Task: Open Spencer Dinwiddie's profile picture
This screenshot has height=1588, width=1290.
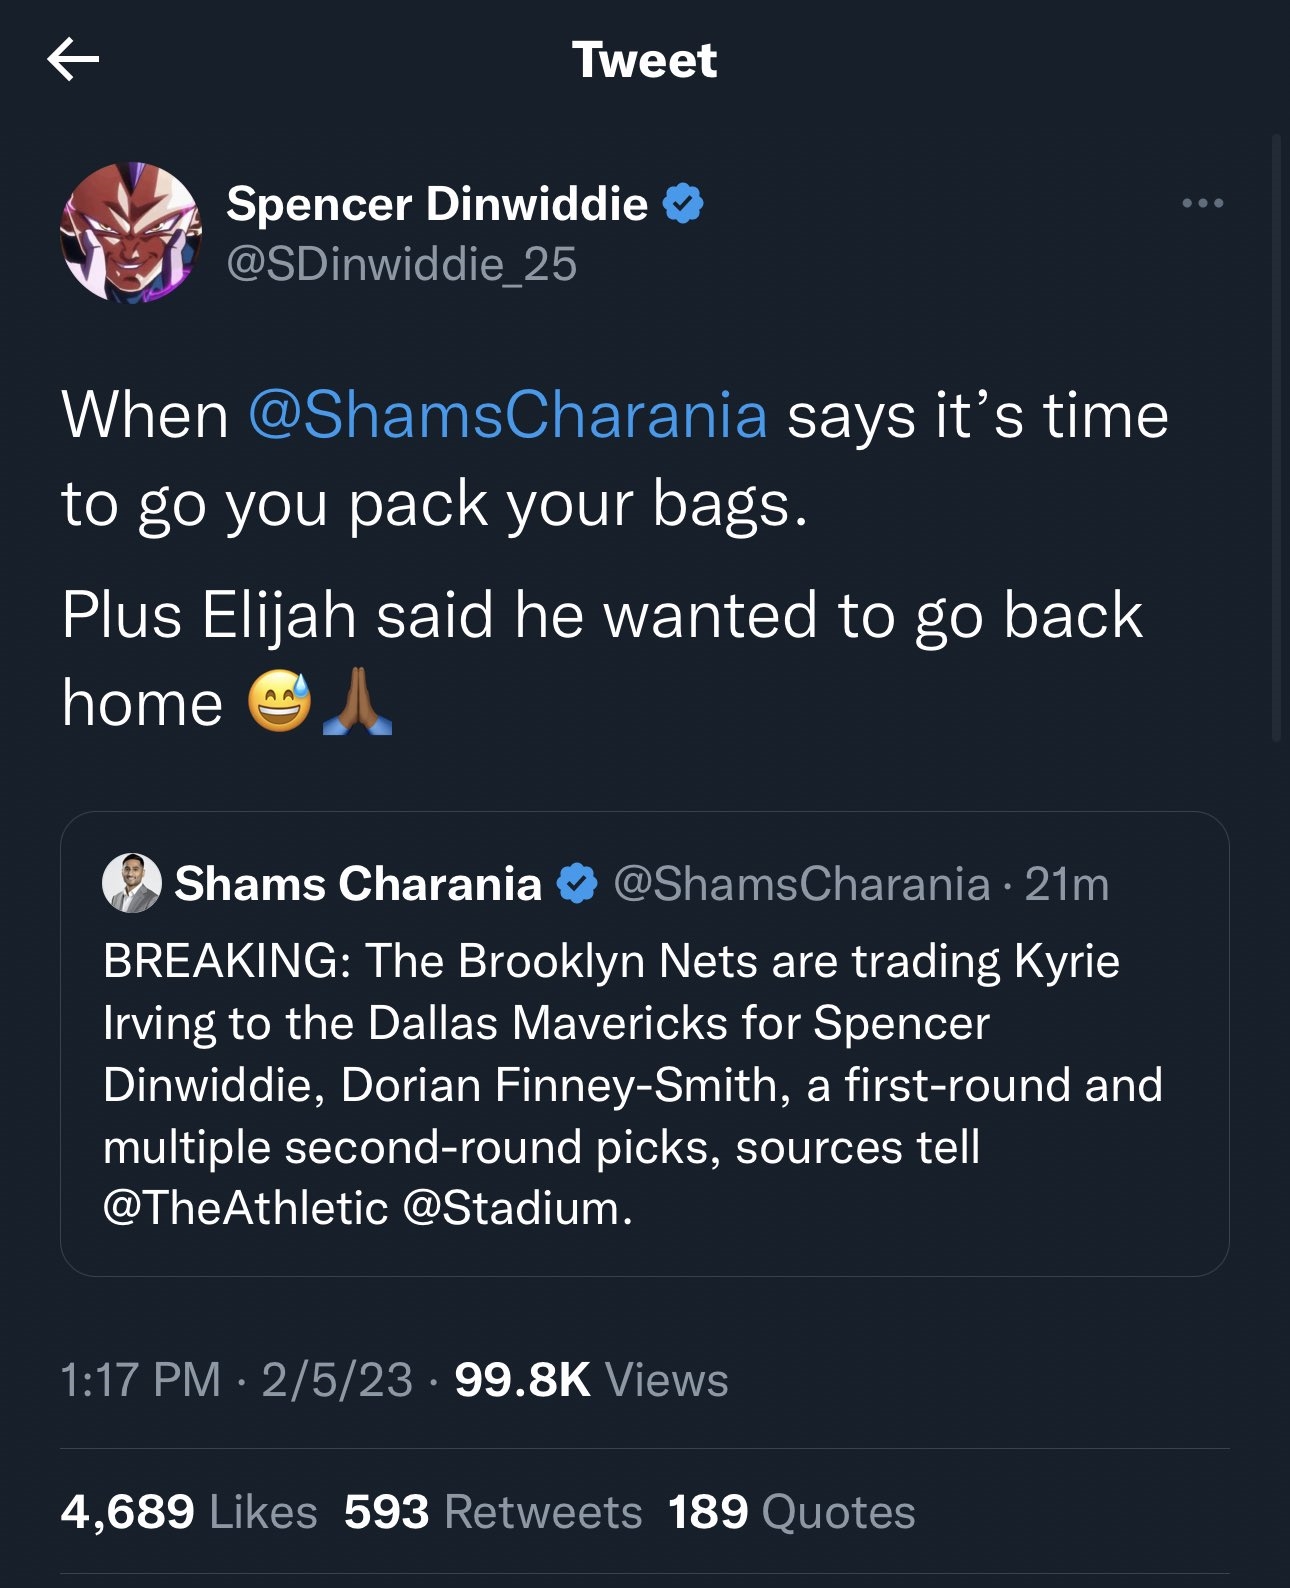Action: tap(131, 233)
